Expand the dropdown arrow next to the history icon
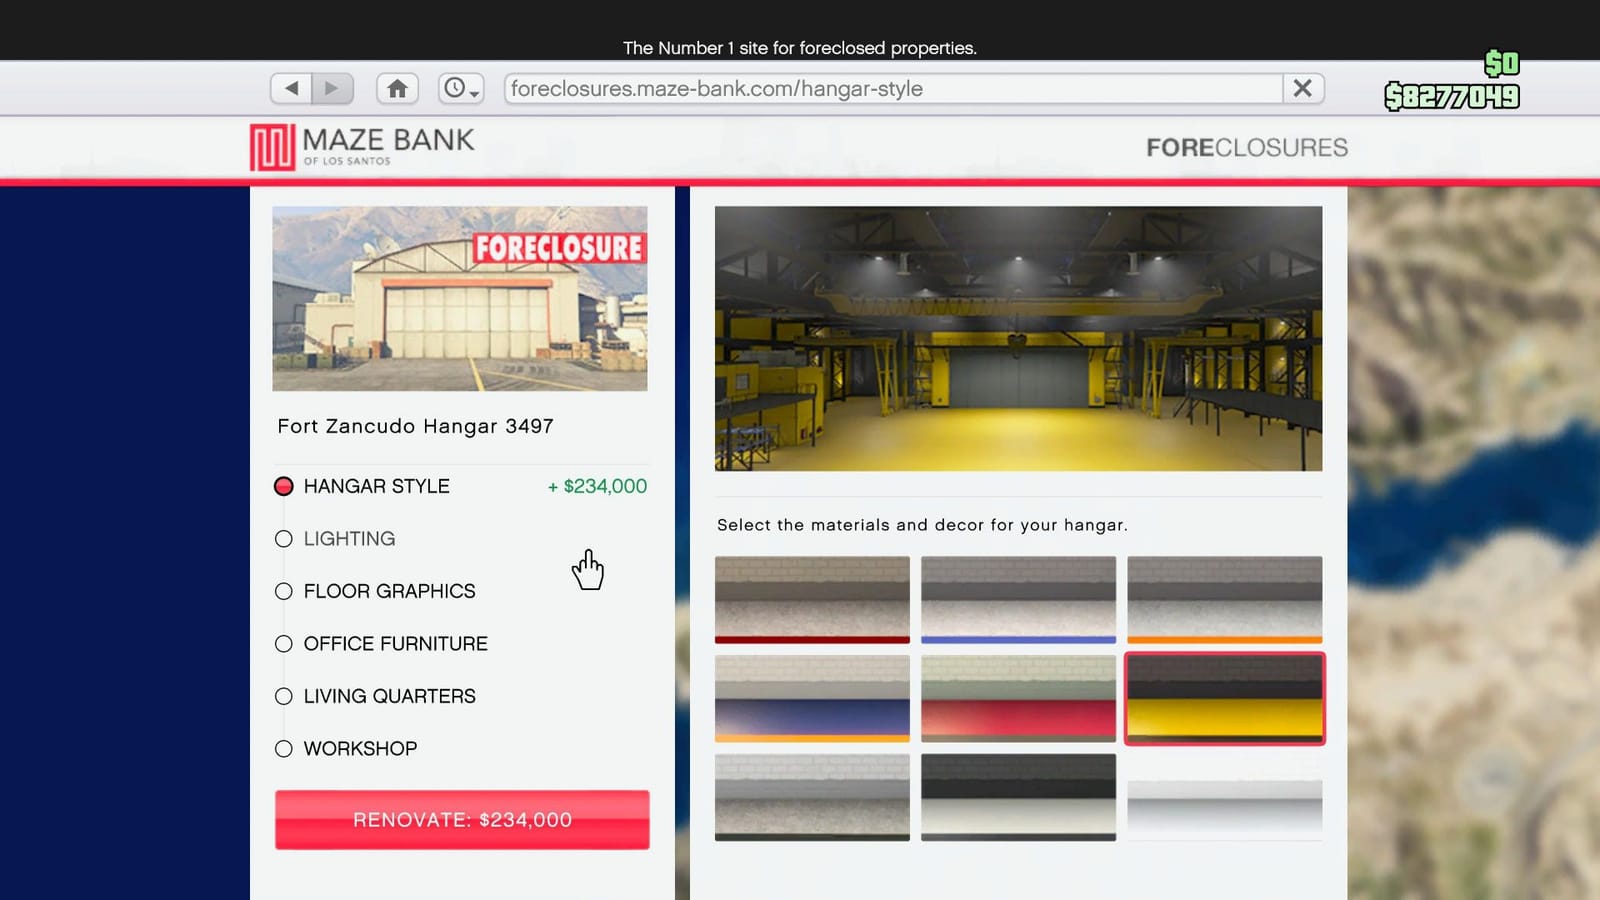1600x900 pixels. click(x=472, y=95)
